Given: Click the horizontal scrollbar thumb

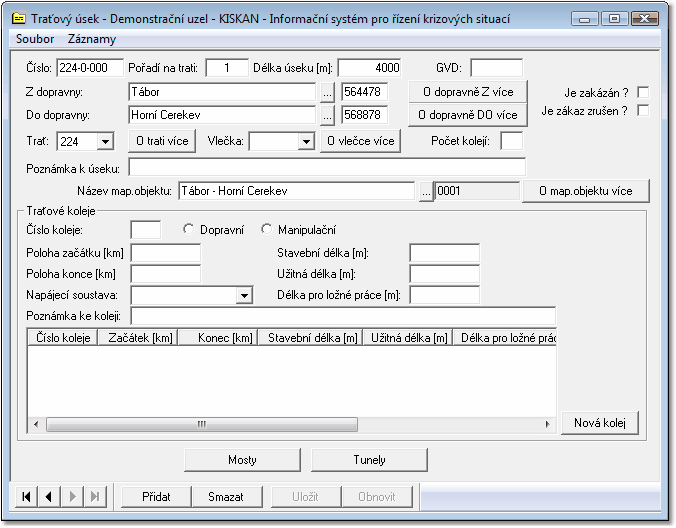Looking at the screenshot, I should click(202, 424).
